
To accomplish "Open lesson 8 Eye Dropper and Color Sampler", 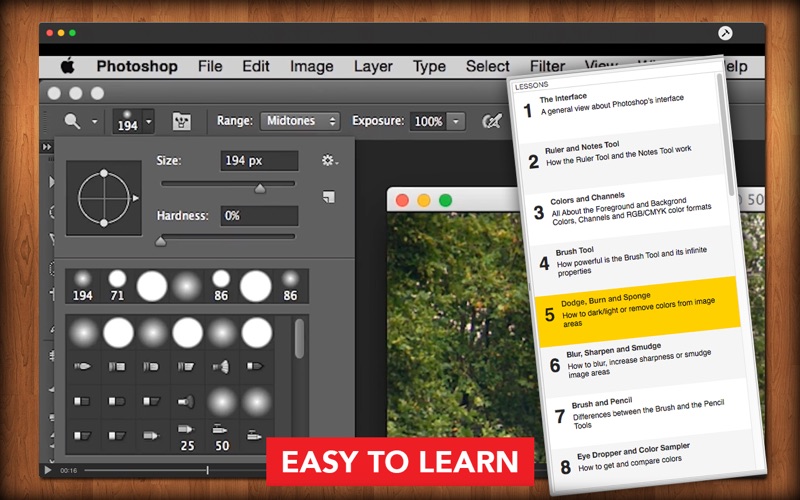I will pos(653,460).
